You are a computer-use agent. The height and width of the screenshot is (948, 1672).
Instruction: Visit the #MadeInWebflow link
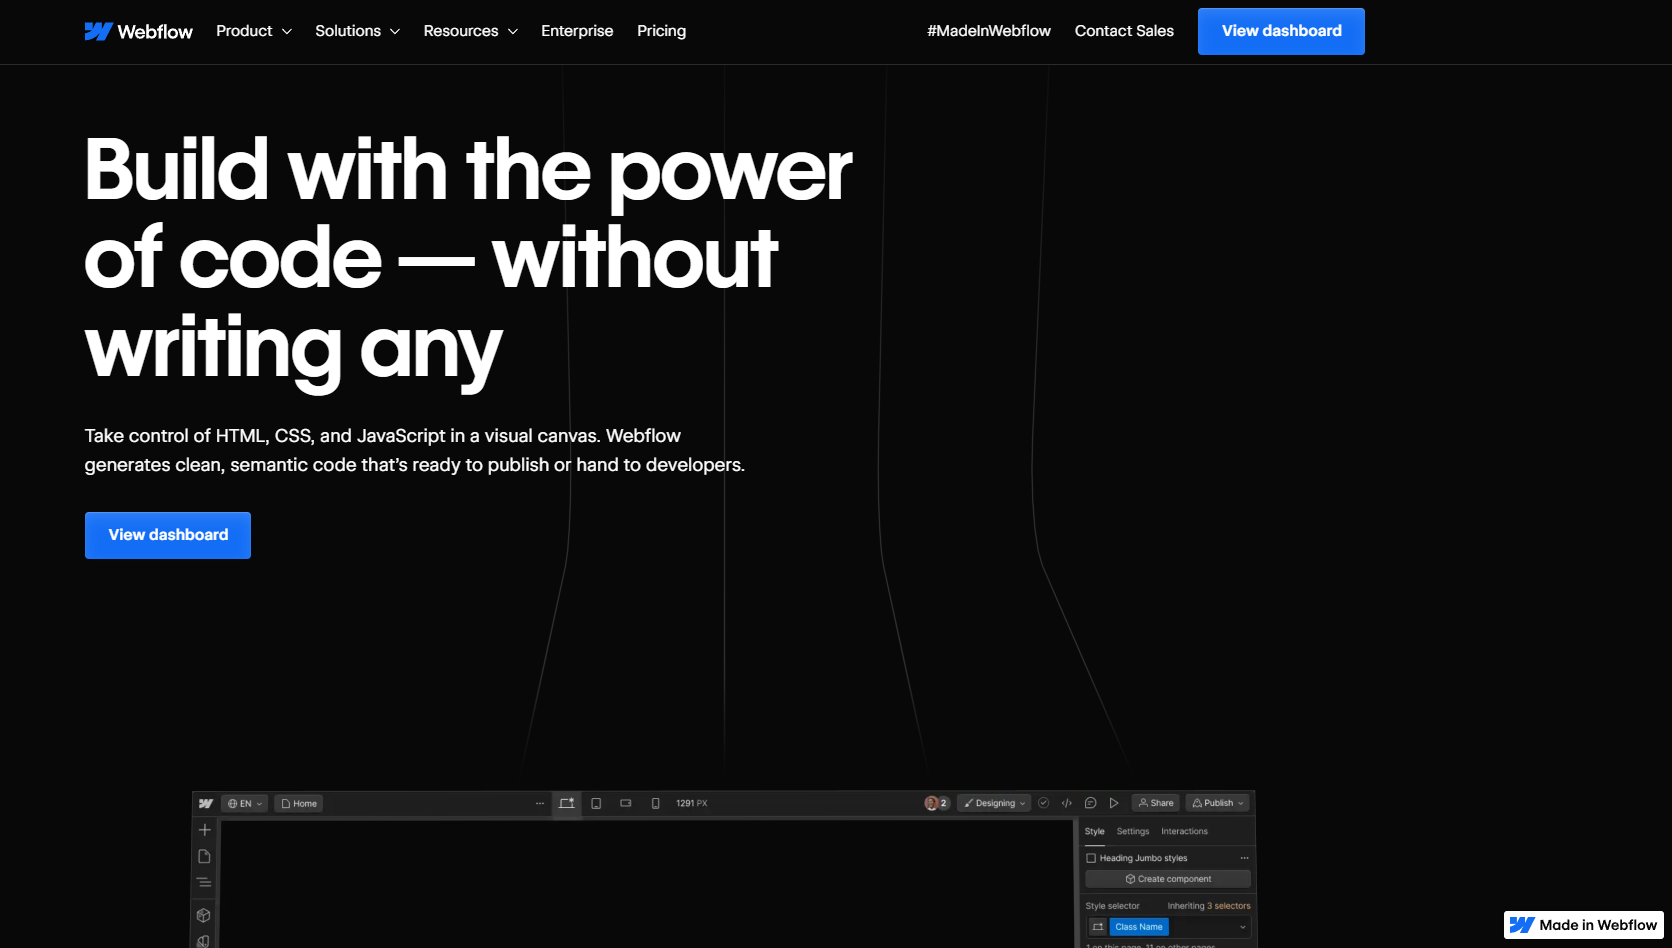point(988,31)
